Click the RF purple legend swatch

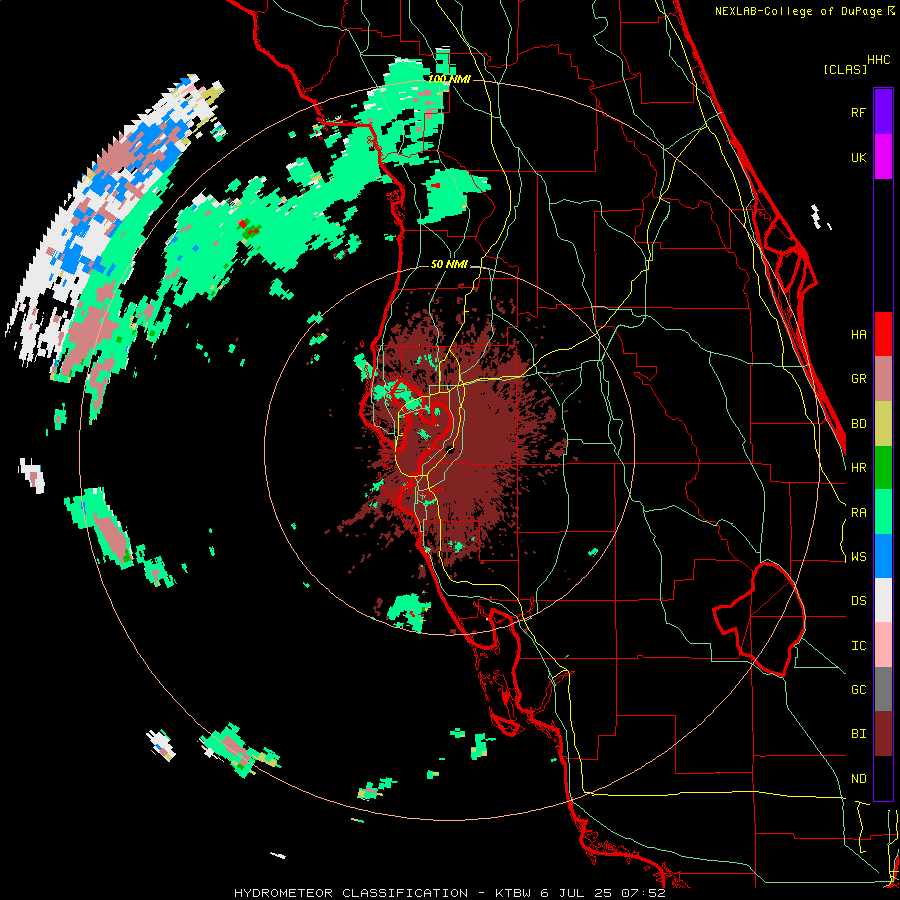[883, 112]
